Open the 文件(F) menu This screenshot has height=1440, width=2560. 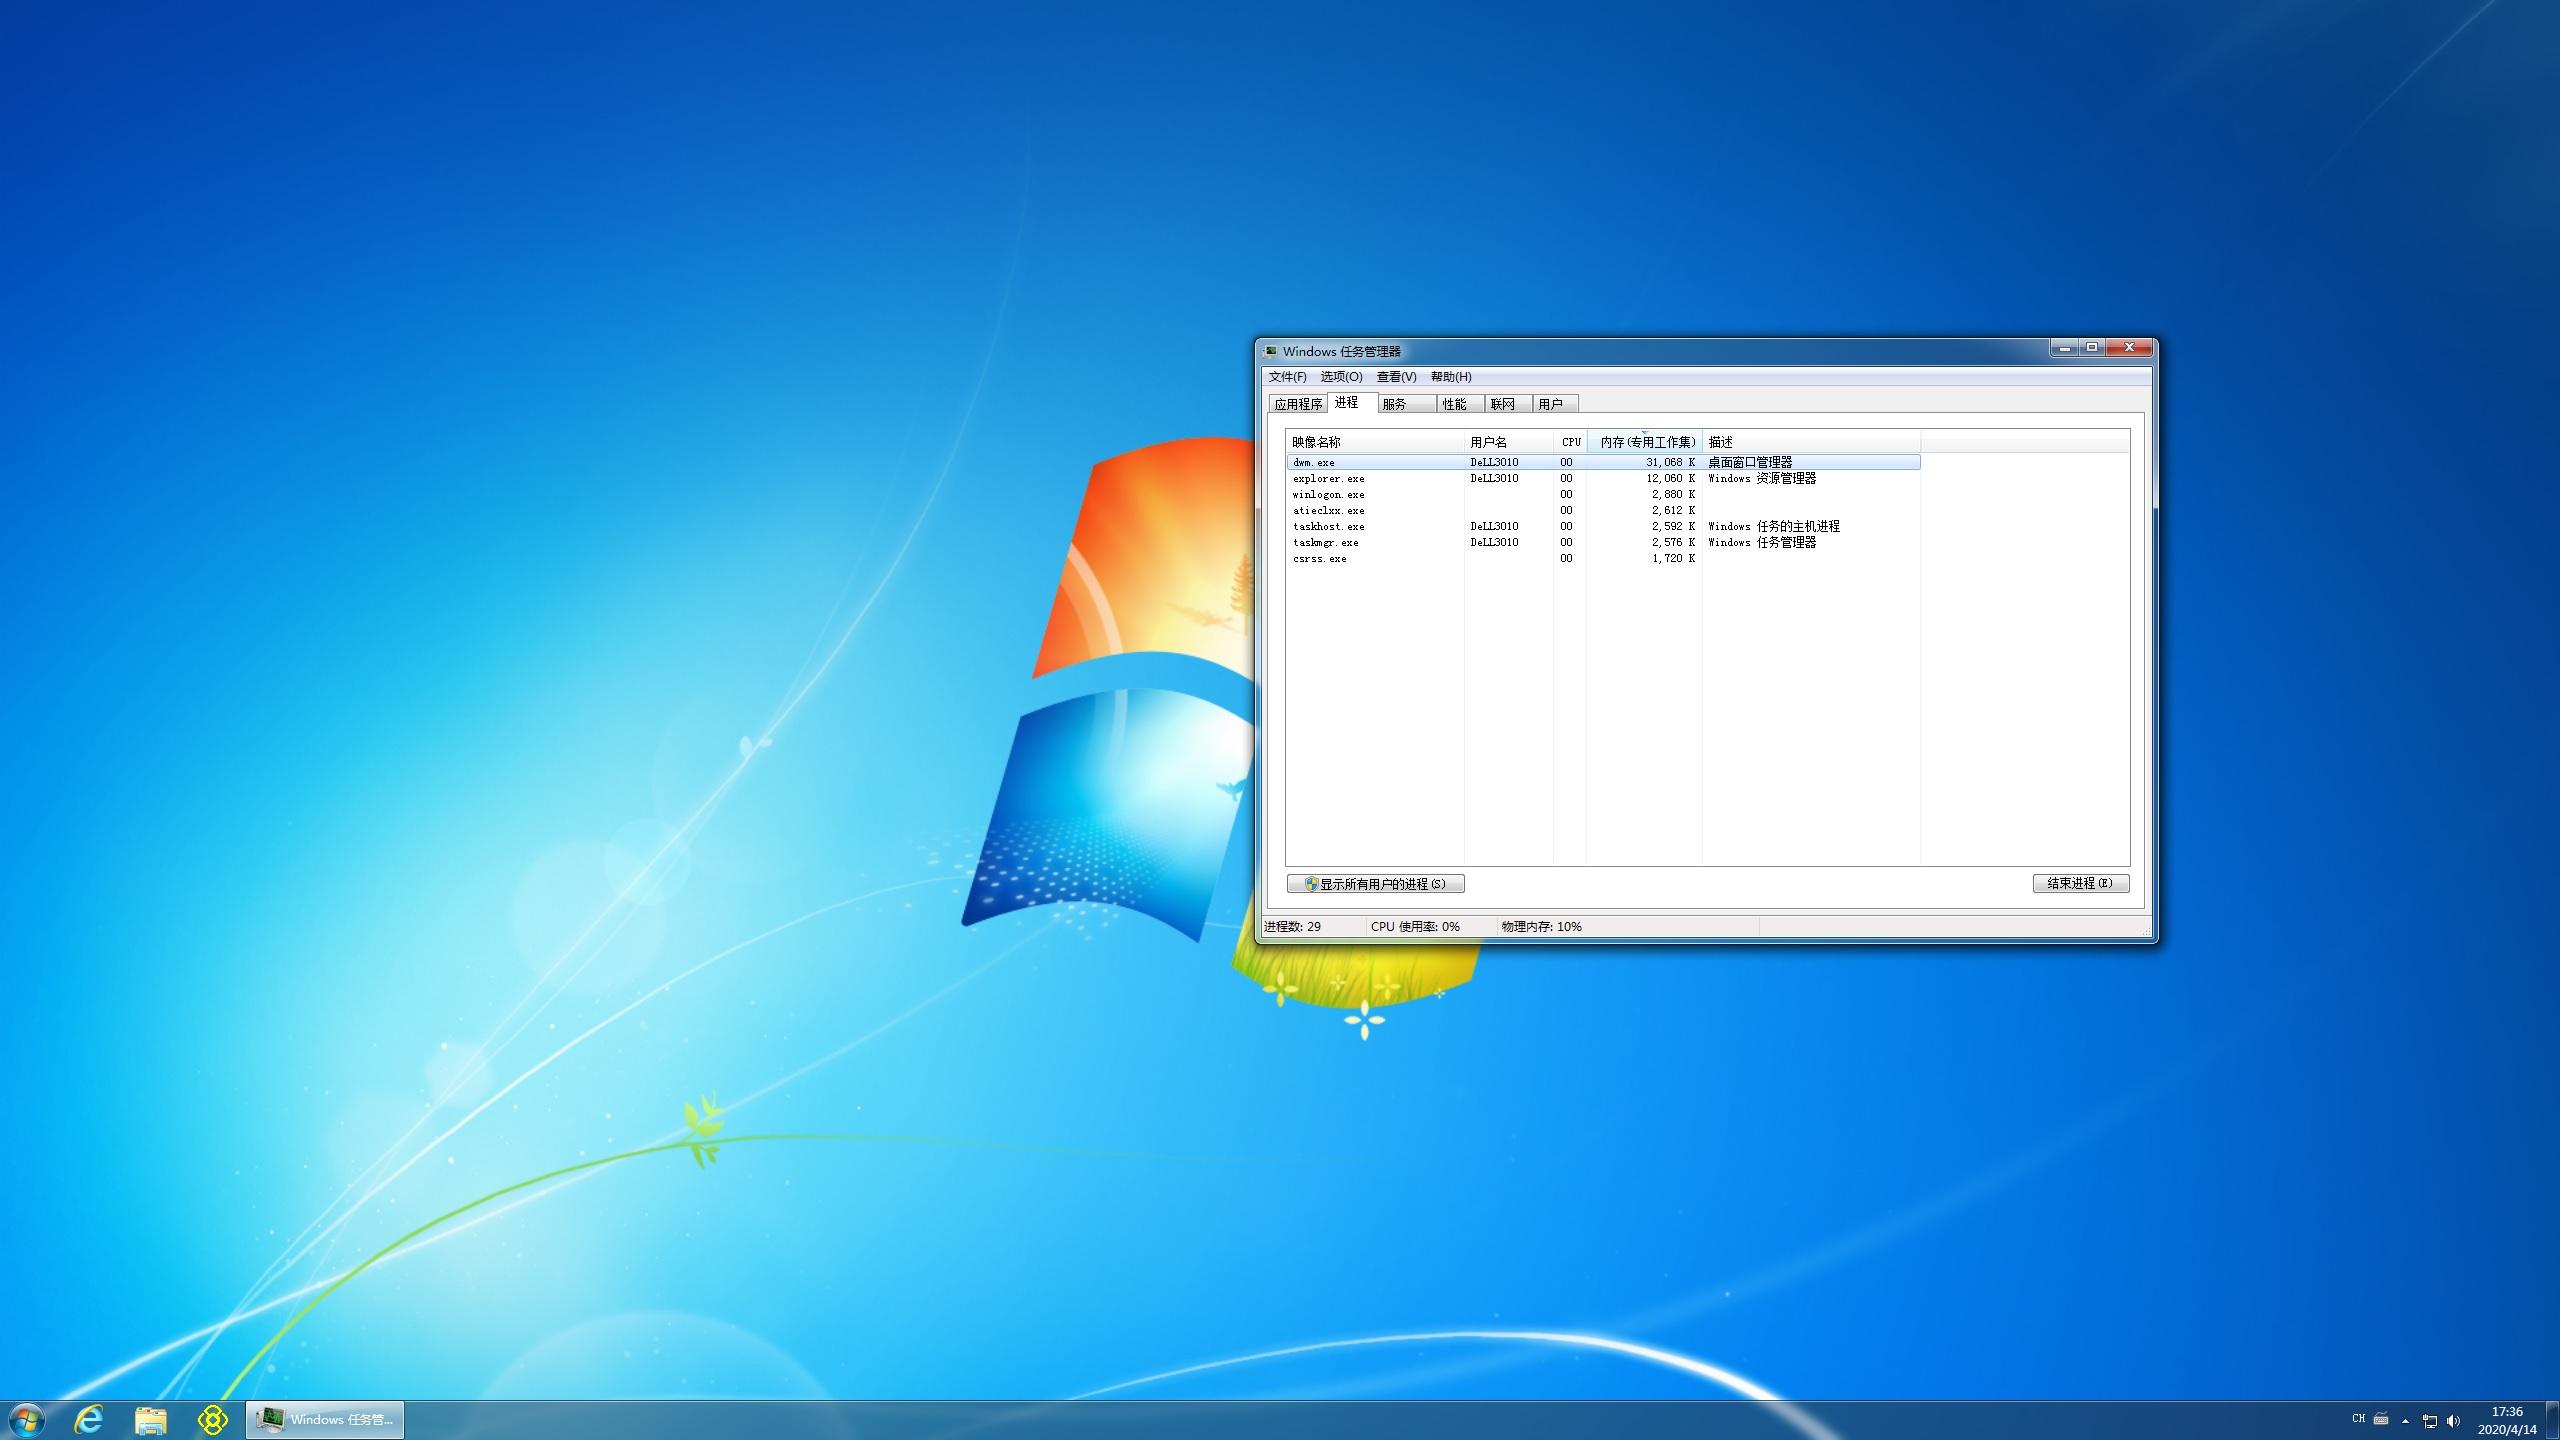click(x=1287, y=377)
